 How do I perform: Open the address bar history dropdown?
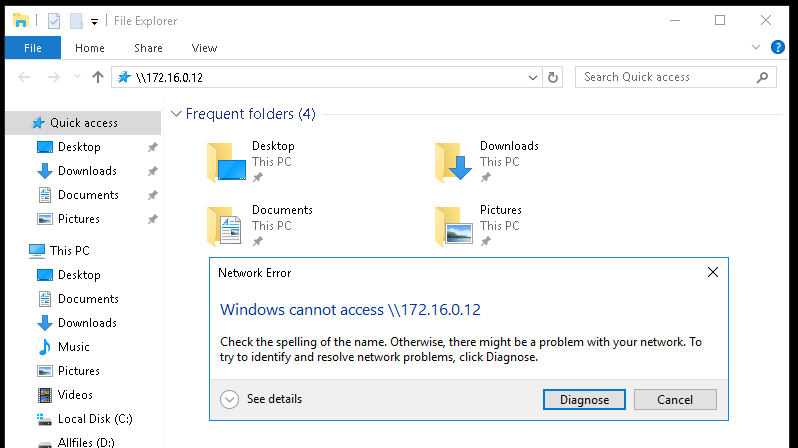[532, 78]
